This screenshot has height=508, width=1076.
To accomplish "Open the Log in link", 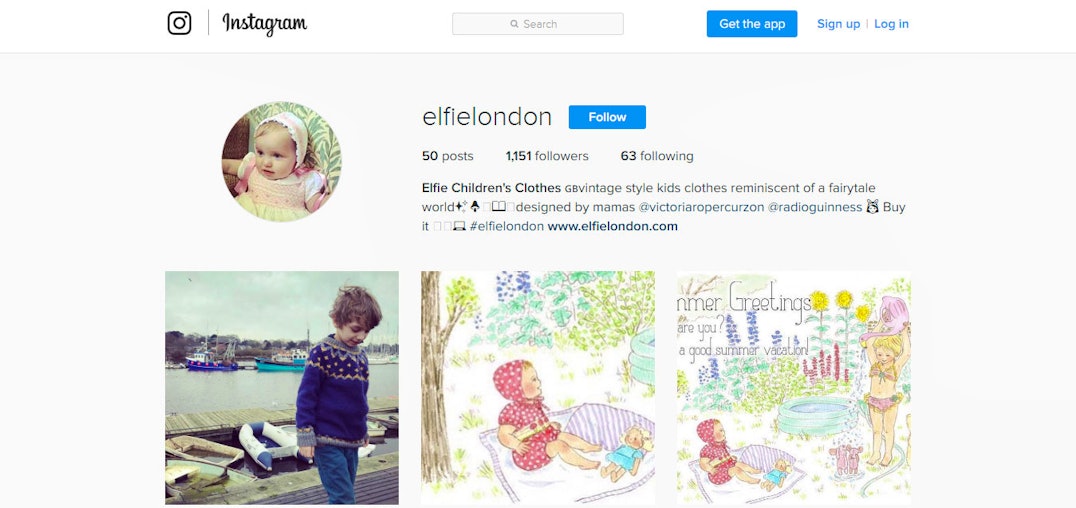I will (891, 24).
